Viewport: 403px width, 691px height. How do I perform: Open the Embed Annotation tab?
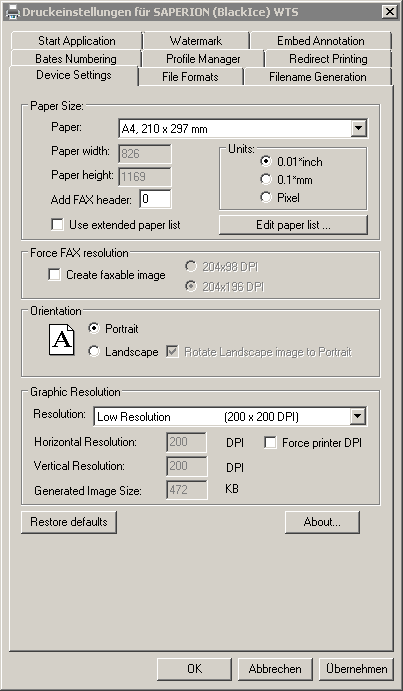[321, 41]
